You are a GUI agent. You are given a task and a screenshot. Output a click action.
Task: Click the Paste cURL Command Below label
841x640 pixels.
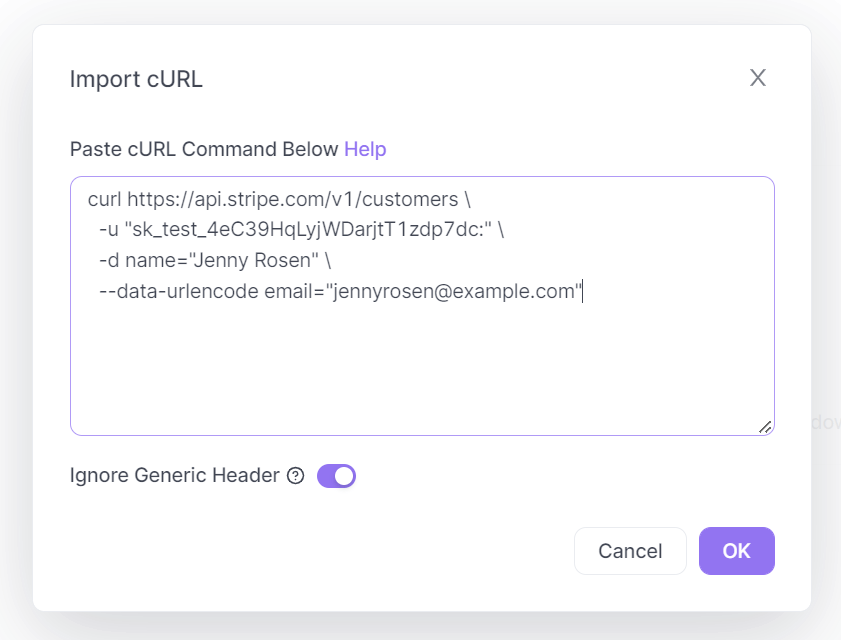tap(202, 149)
